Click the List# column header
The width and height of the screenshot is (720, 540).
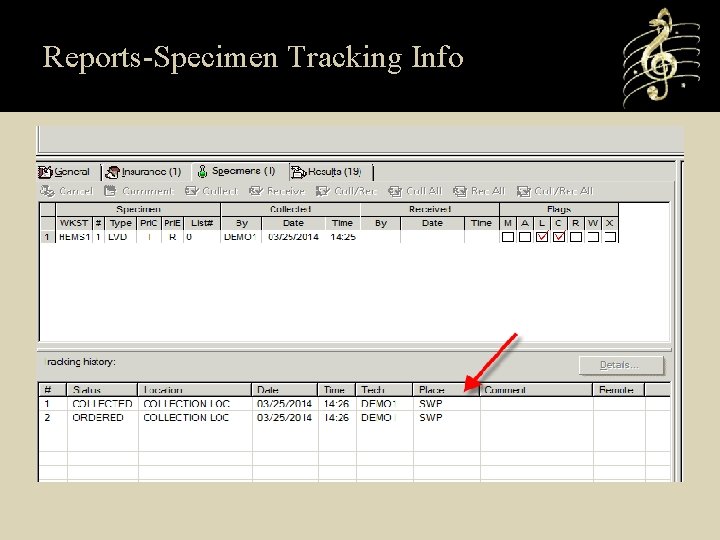(202, 223)
